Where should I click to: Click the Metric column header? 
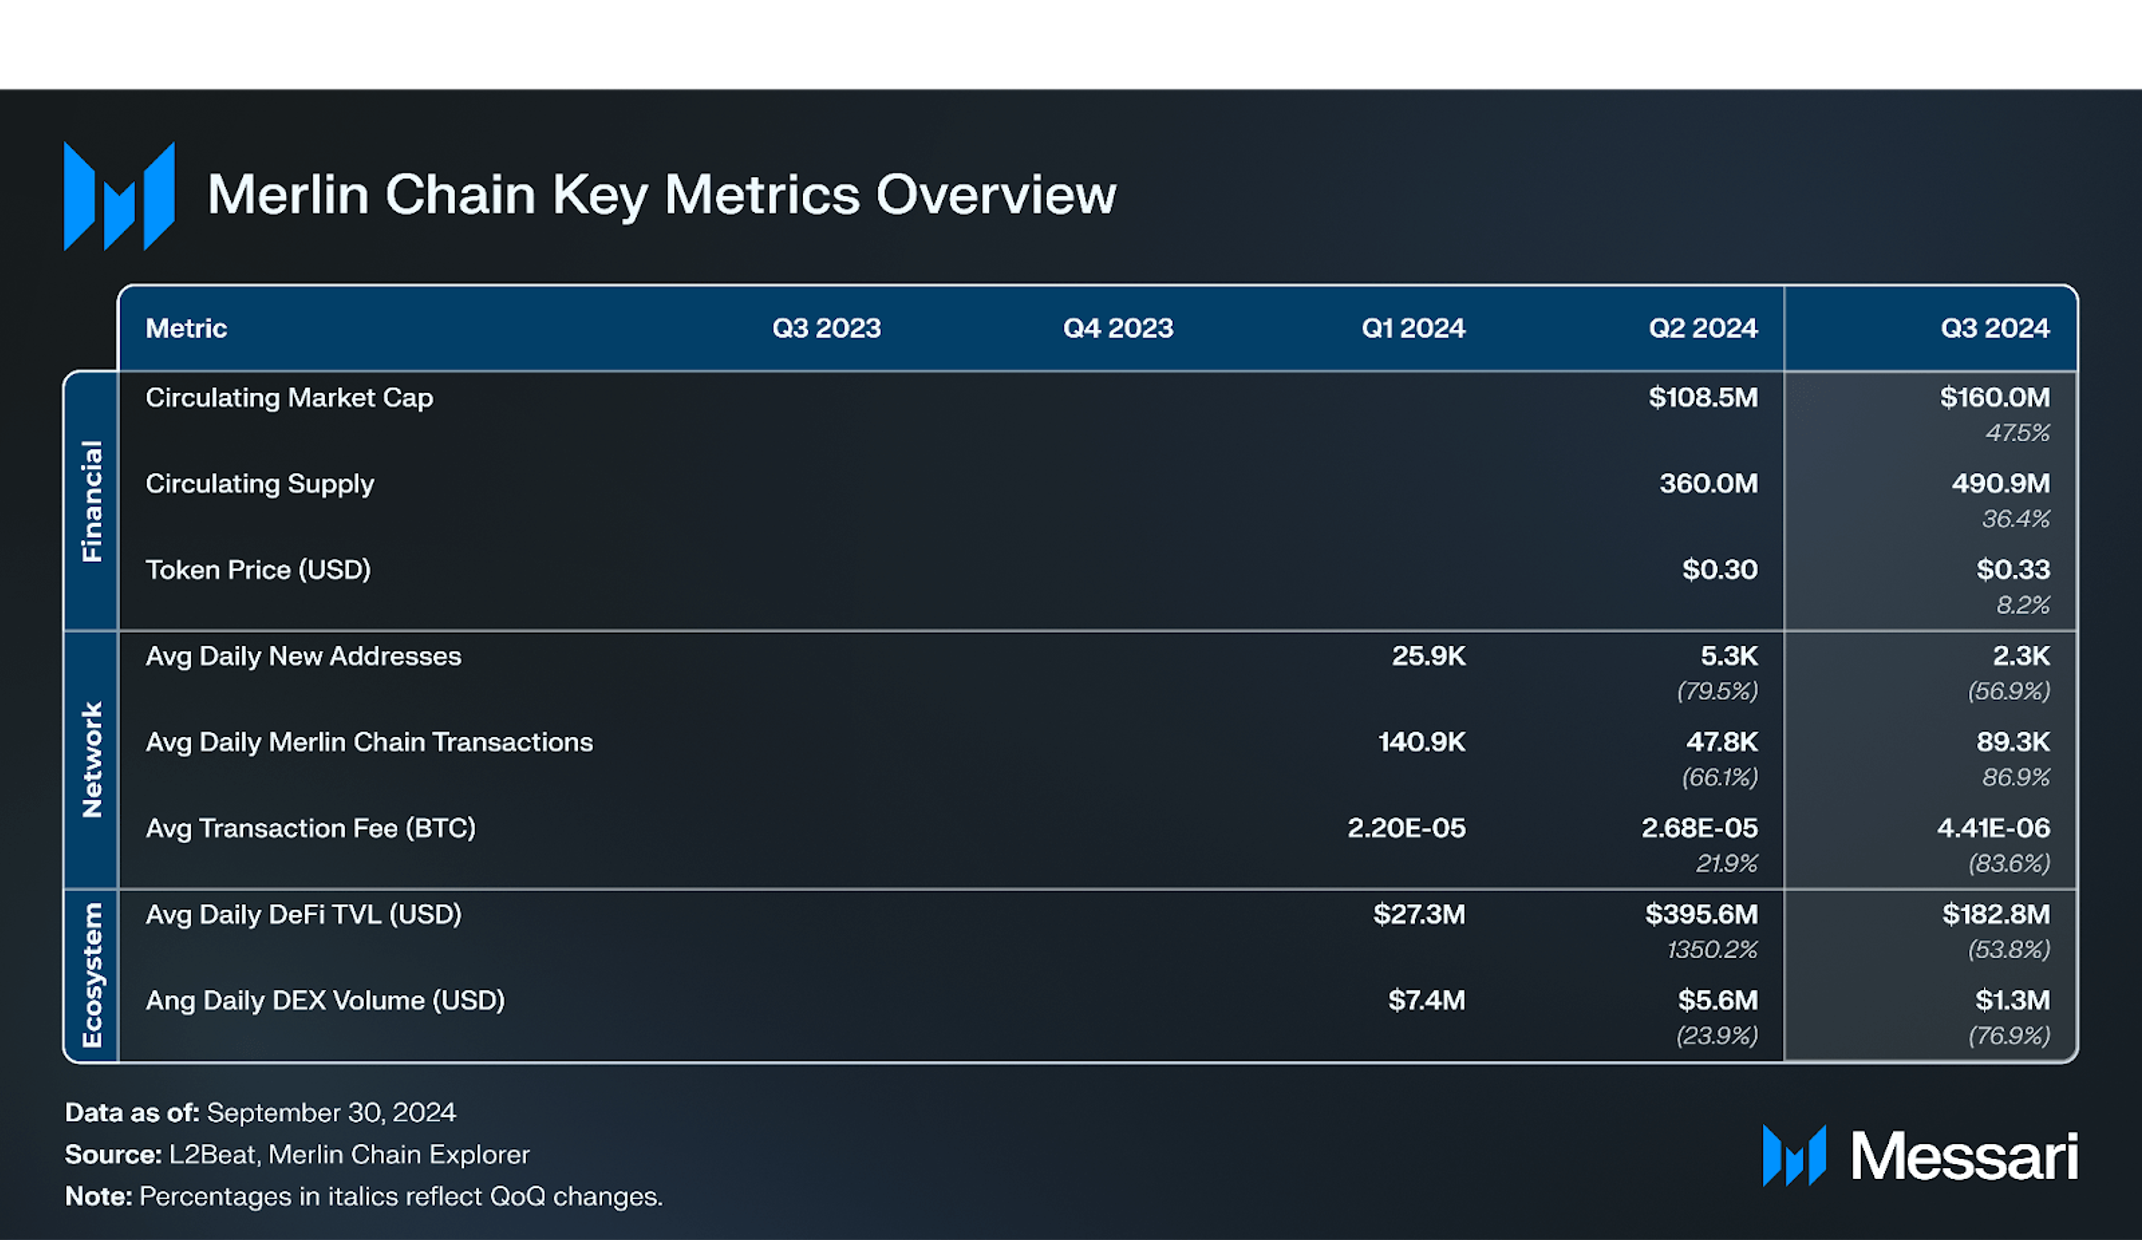pos(186,328)
